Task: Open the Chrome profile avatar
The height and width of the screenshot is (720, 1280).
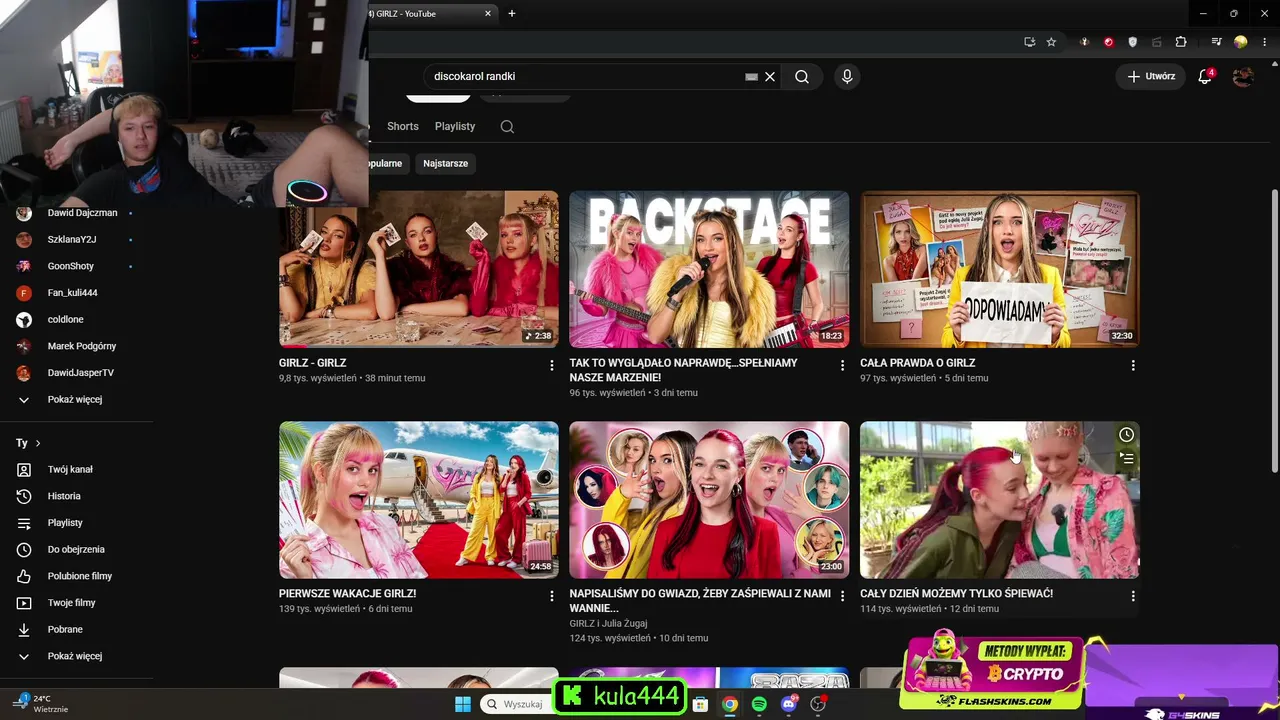Action: 1240,42
